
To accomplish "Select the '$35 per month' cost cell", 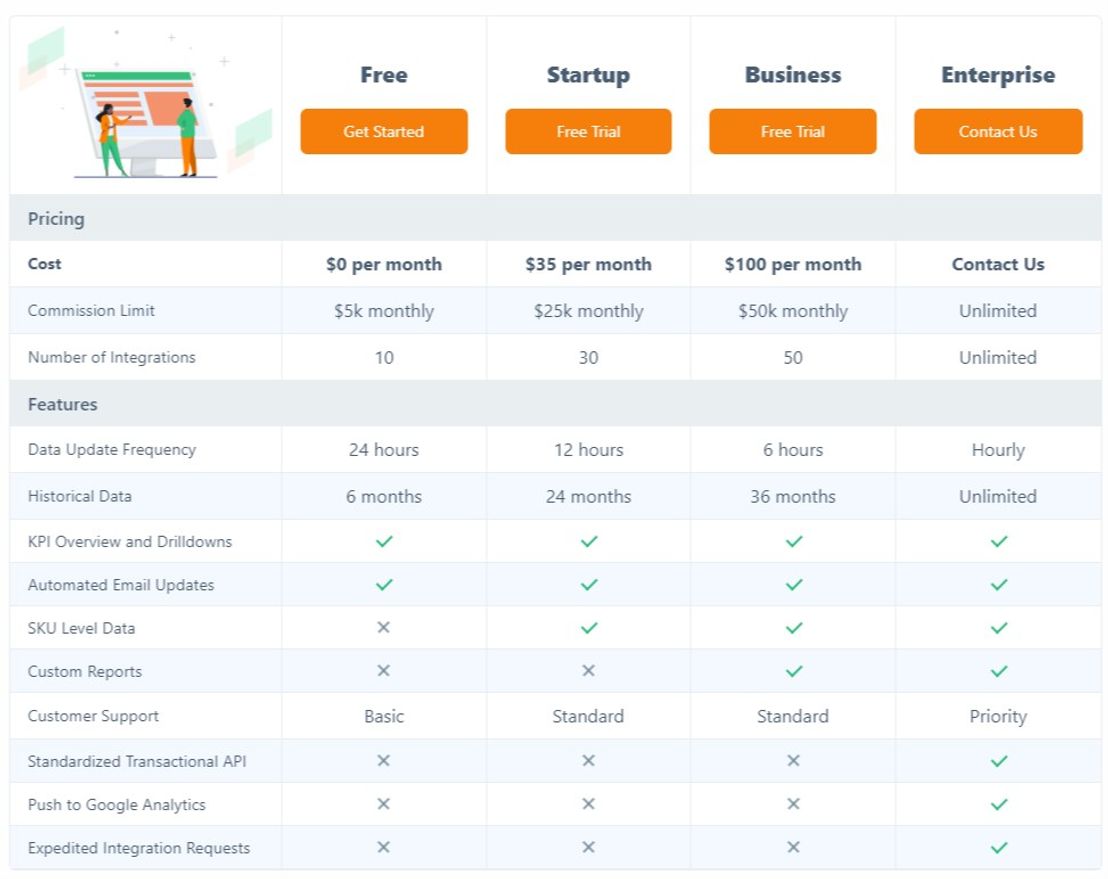I will (x=588, y=264).
